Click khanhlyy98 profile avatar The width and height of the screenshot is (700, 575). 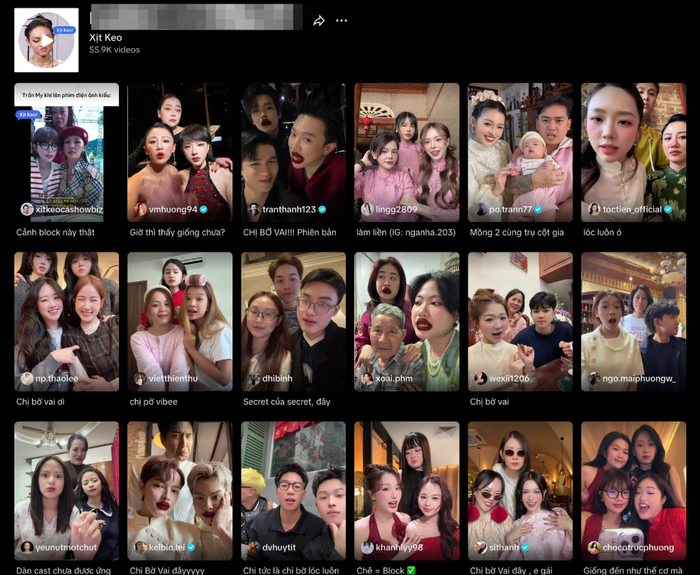[x=367, y=548]
